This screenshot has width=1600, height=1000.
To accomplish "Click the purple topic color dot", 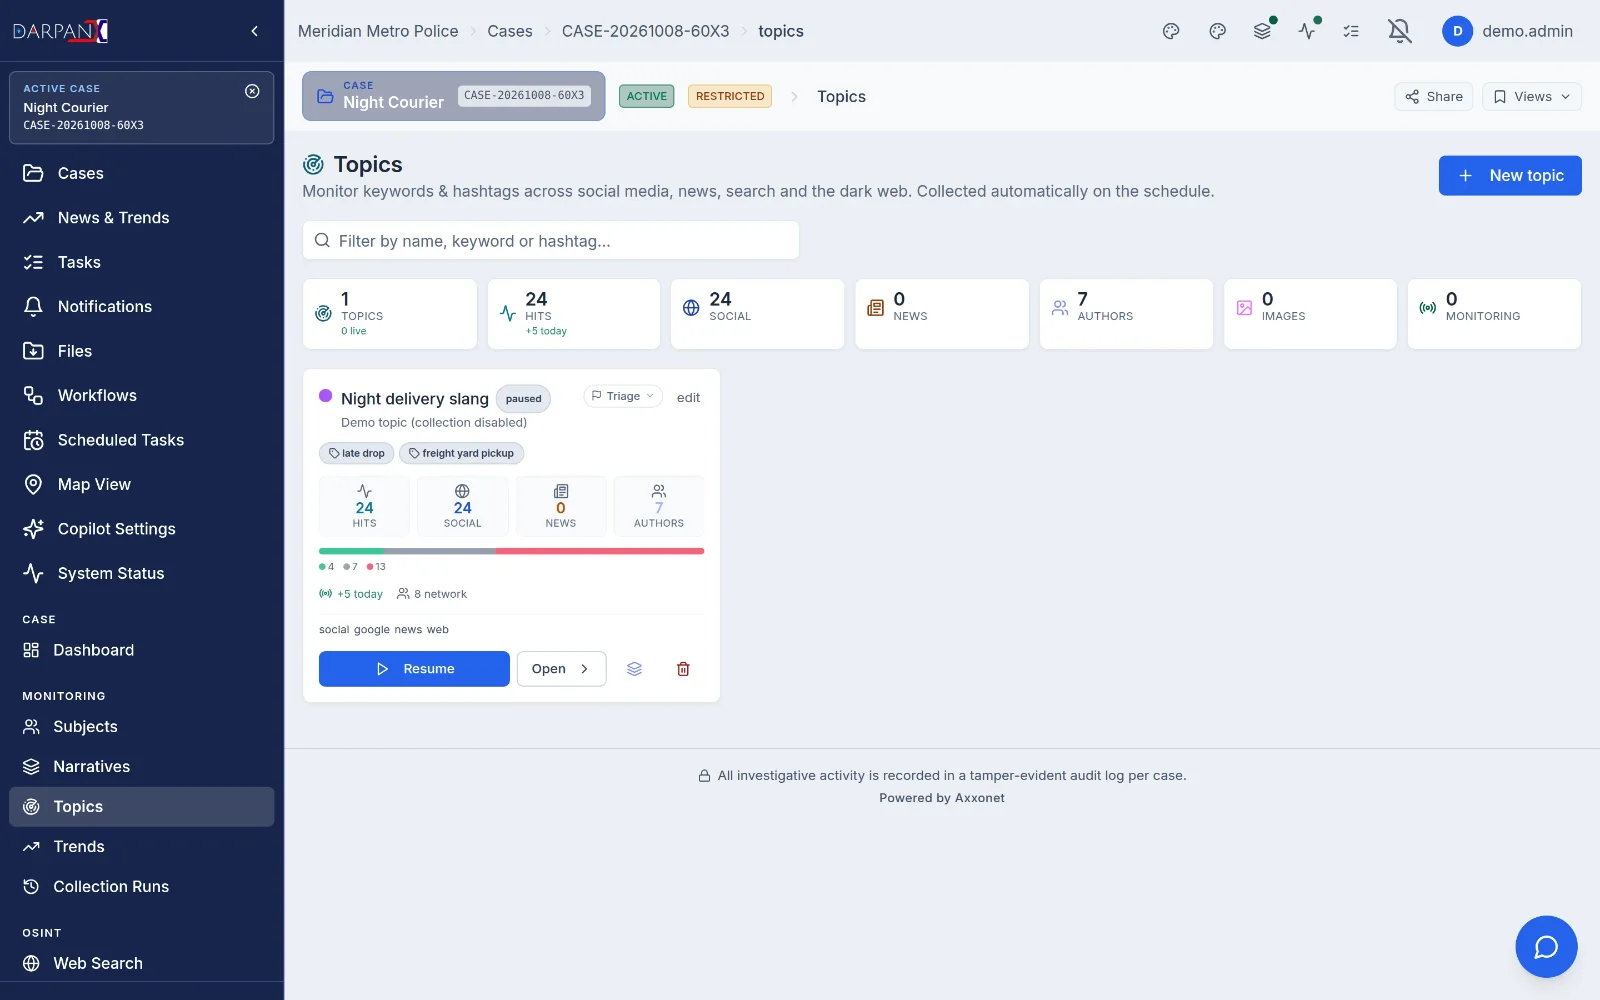I will pyautogui.click(x=325, y=395).
